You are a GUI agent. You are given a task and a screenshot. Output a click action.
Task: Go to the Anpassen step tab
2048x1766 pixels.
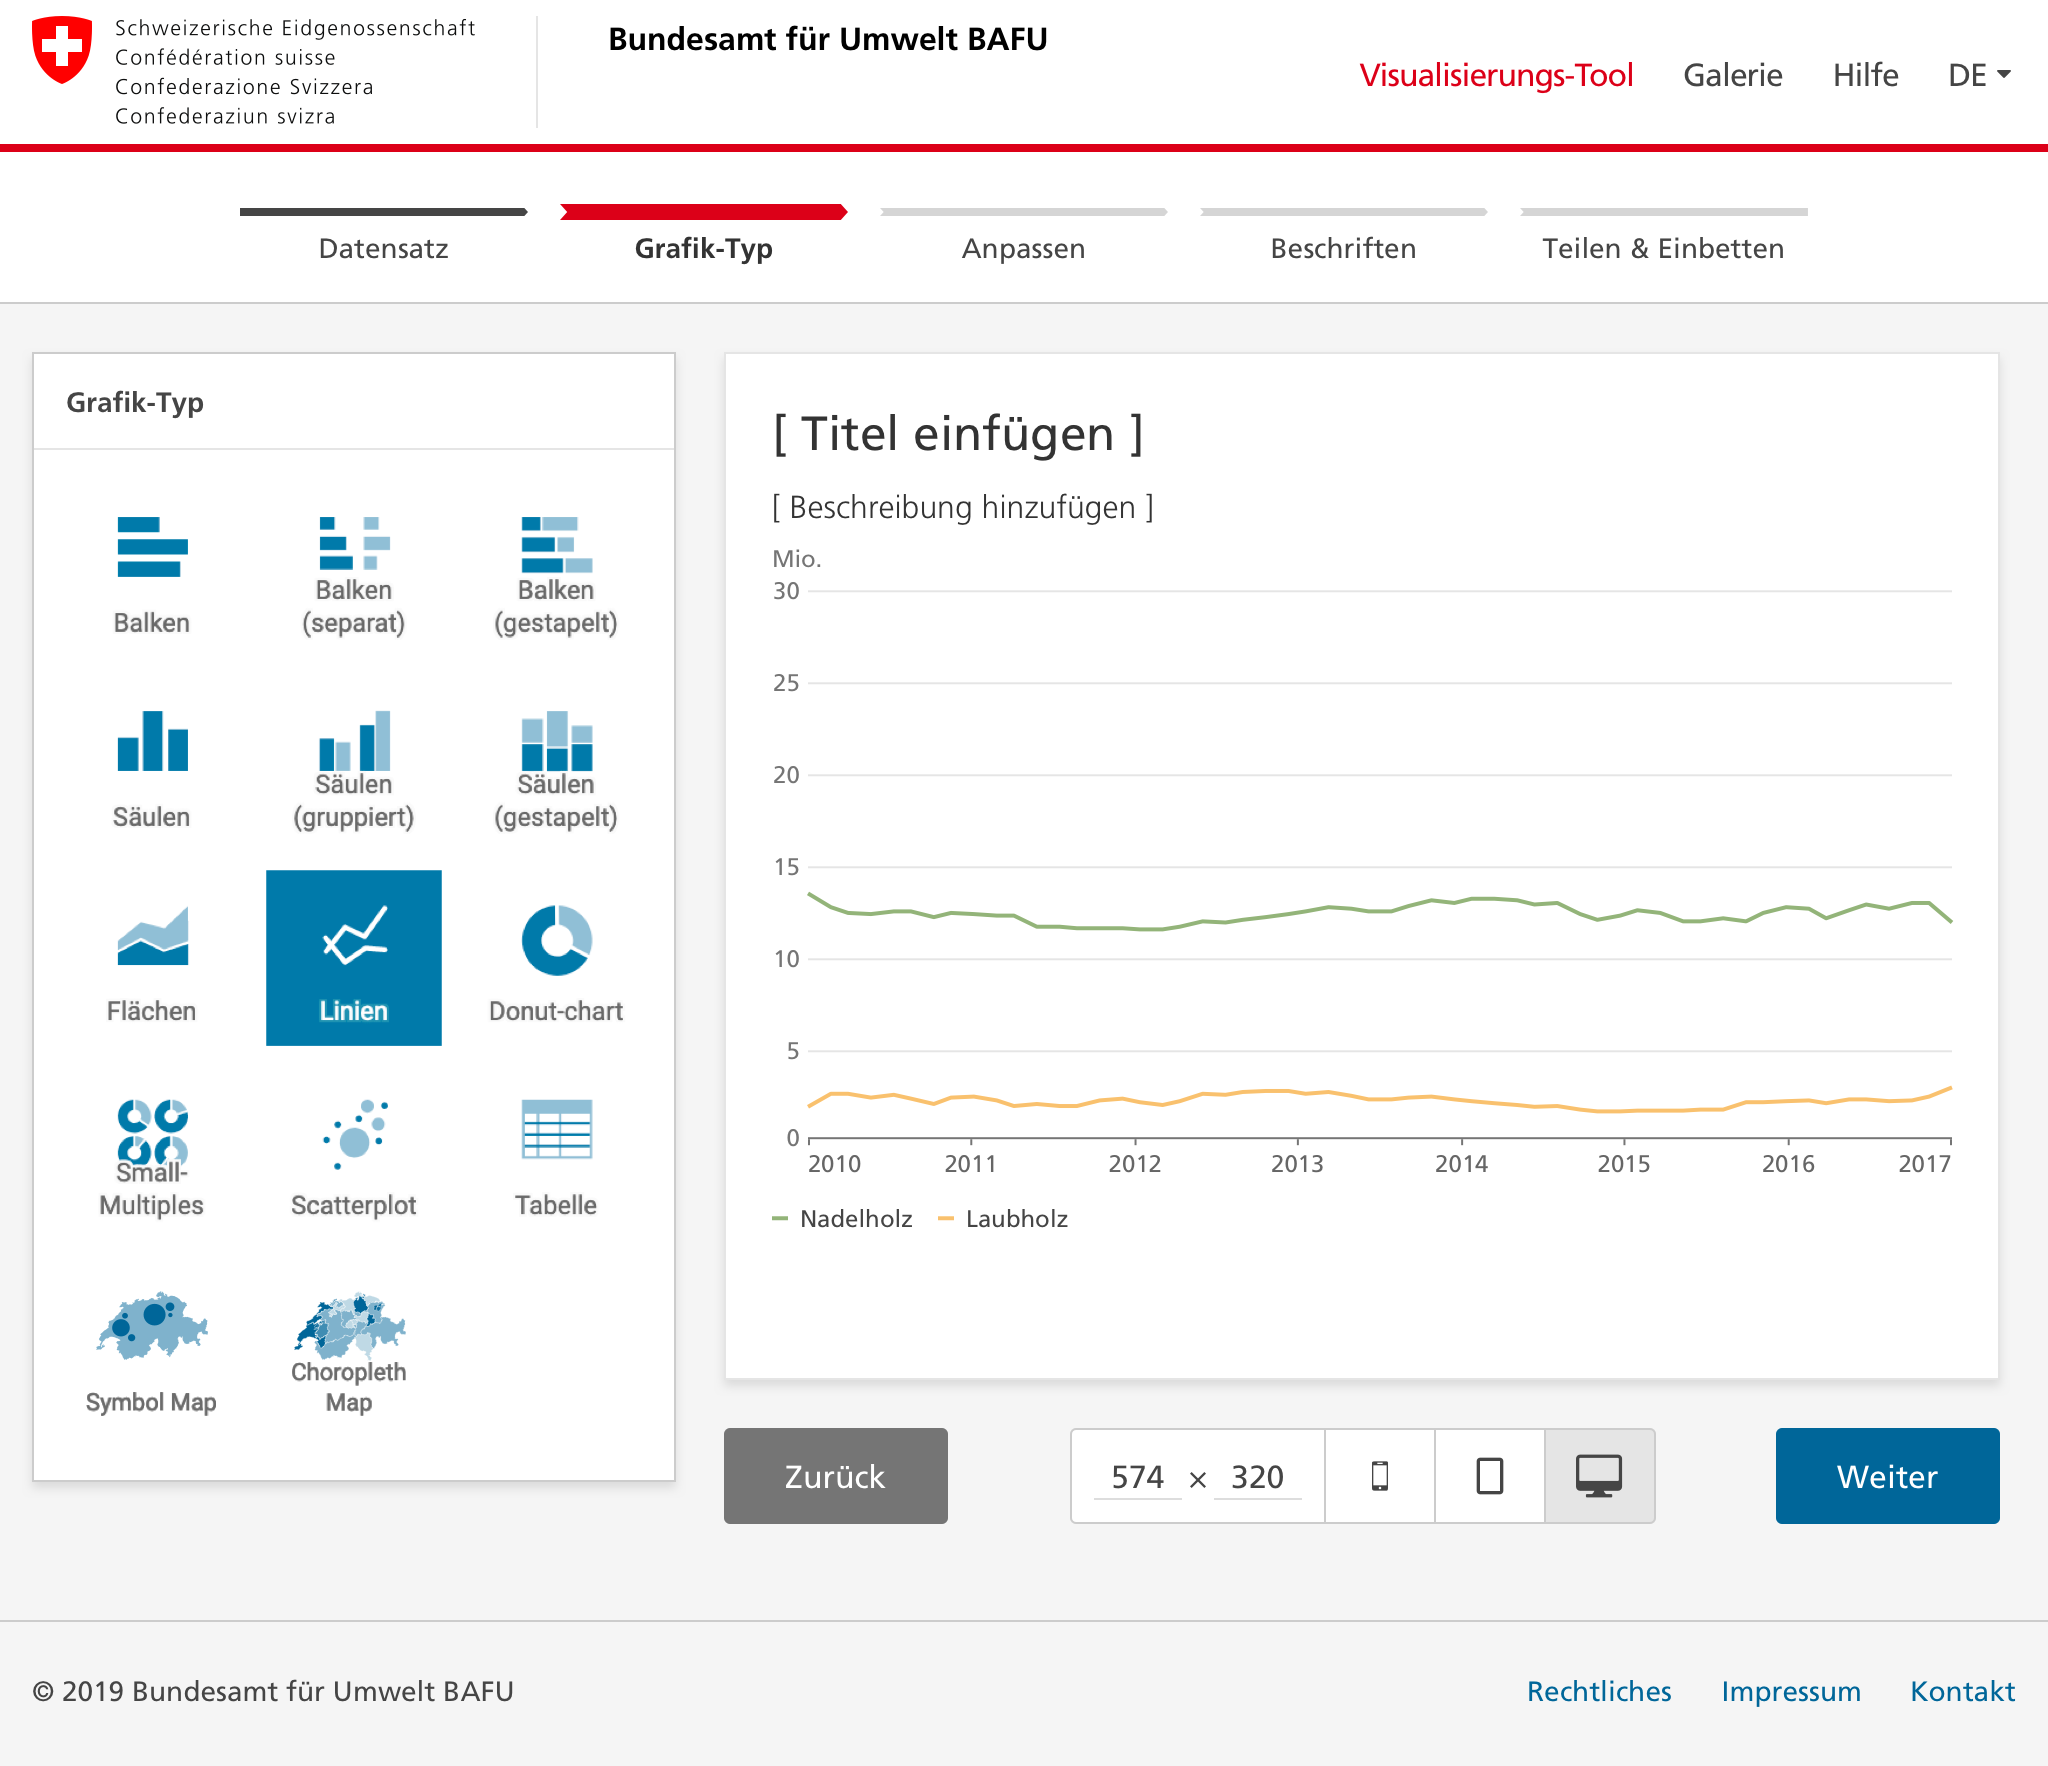click(x=1023, y=248)
